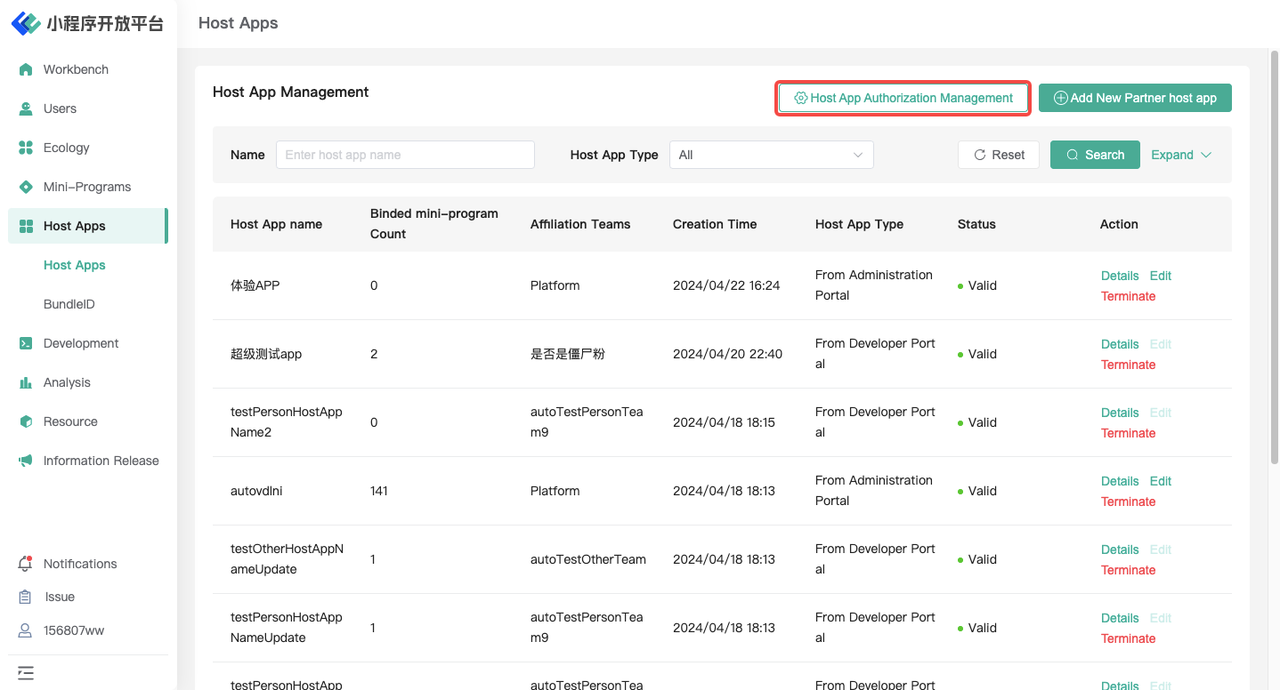Click the Information Release megaphone icon
Image resolution: width=1280 pixels, height=690 pixels.
click(x=26, y=461)
